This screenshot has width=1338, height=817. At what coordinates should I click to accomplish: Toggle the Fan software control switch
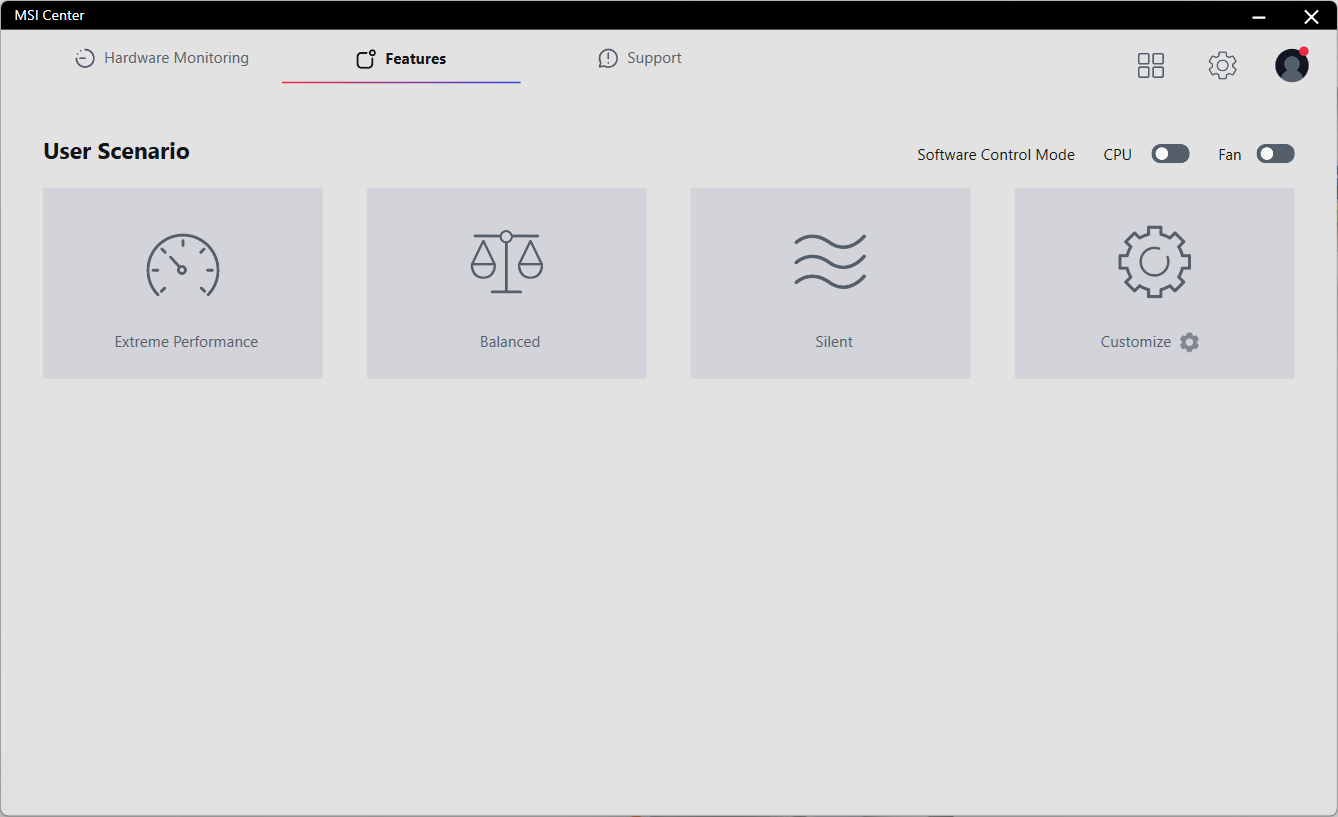coord(1275,154)
